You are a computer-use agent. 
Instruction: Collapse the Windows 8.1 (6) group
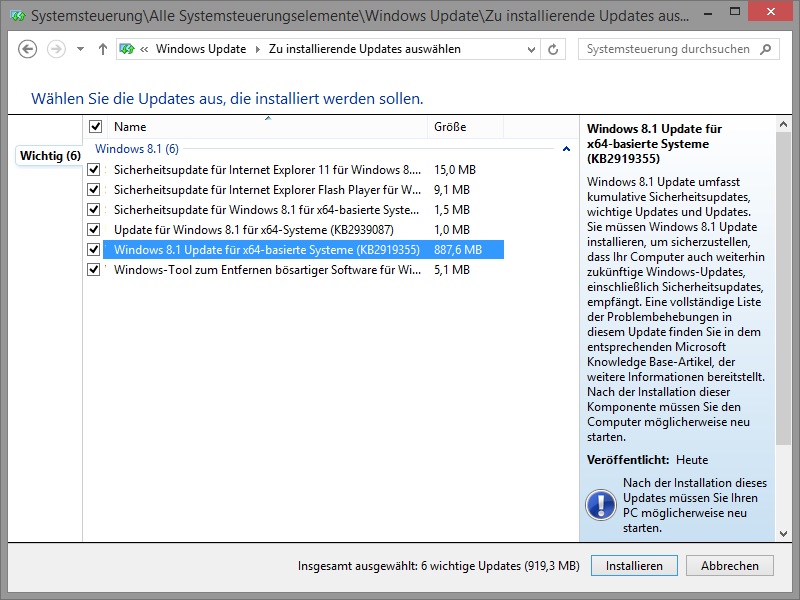[566, 149]
